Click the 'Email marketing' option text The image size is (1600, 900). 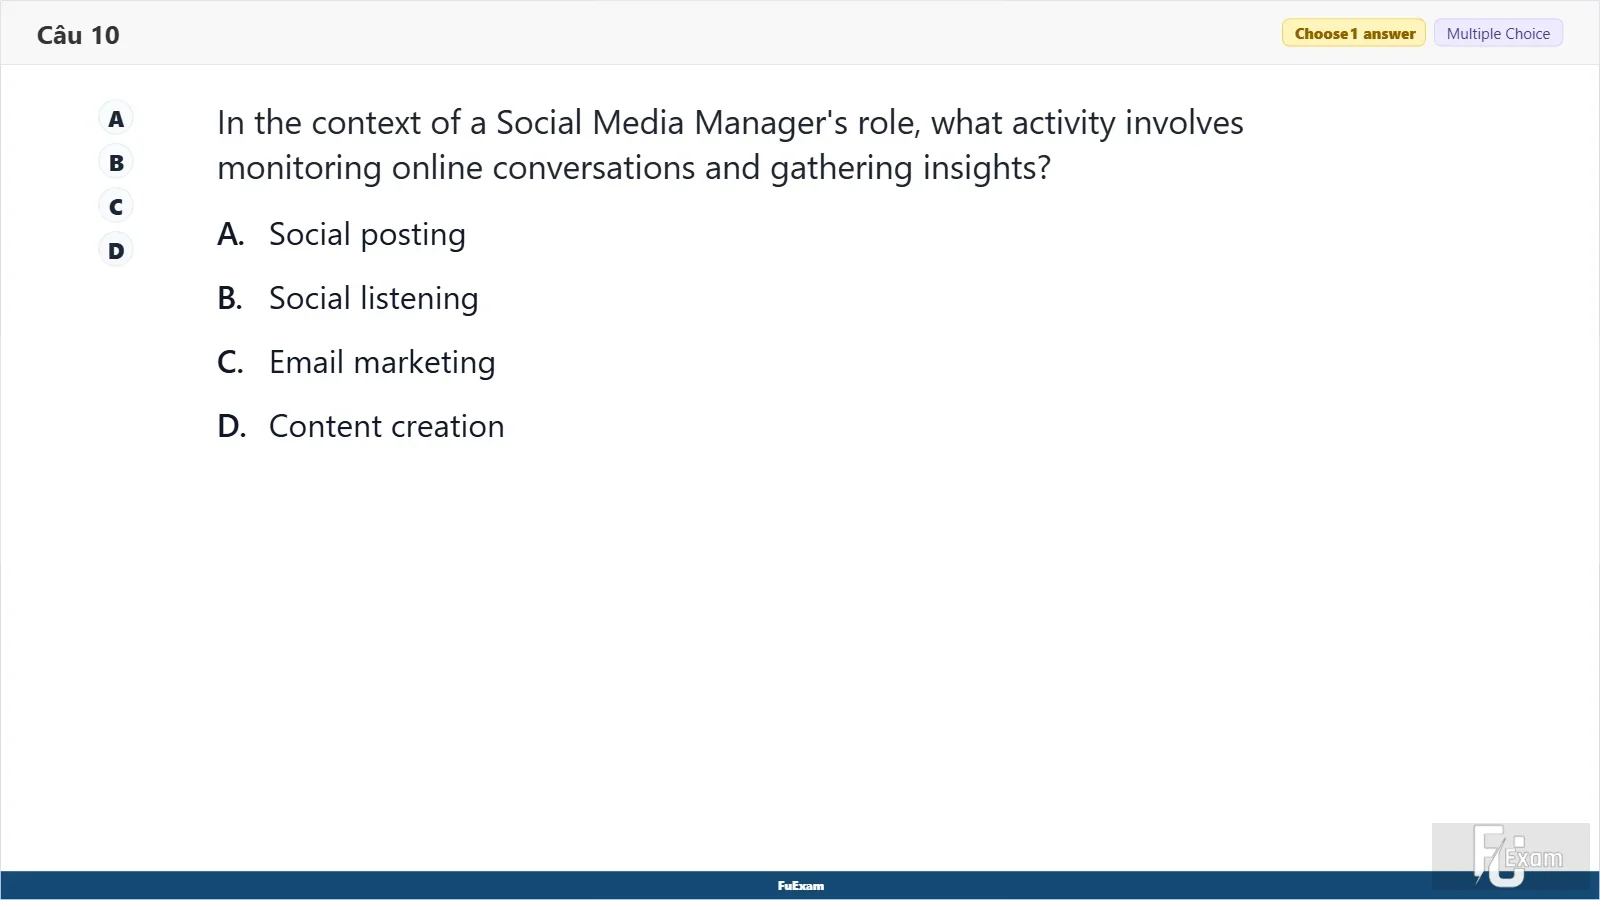[x=382, y=363]
